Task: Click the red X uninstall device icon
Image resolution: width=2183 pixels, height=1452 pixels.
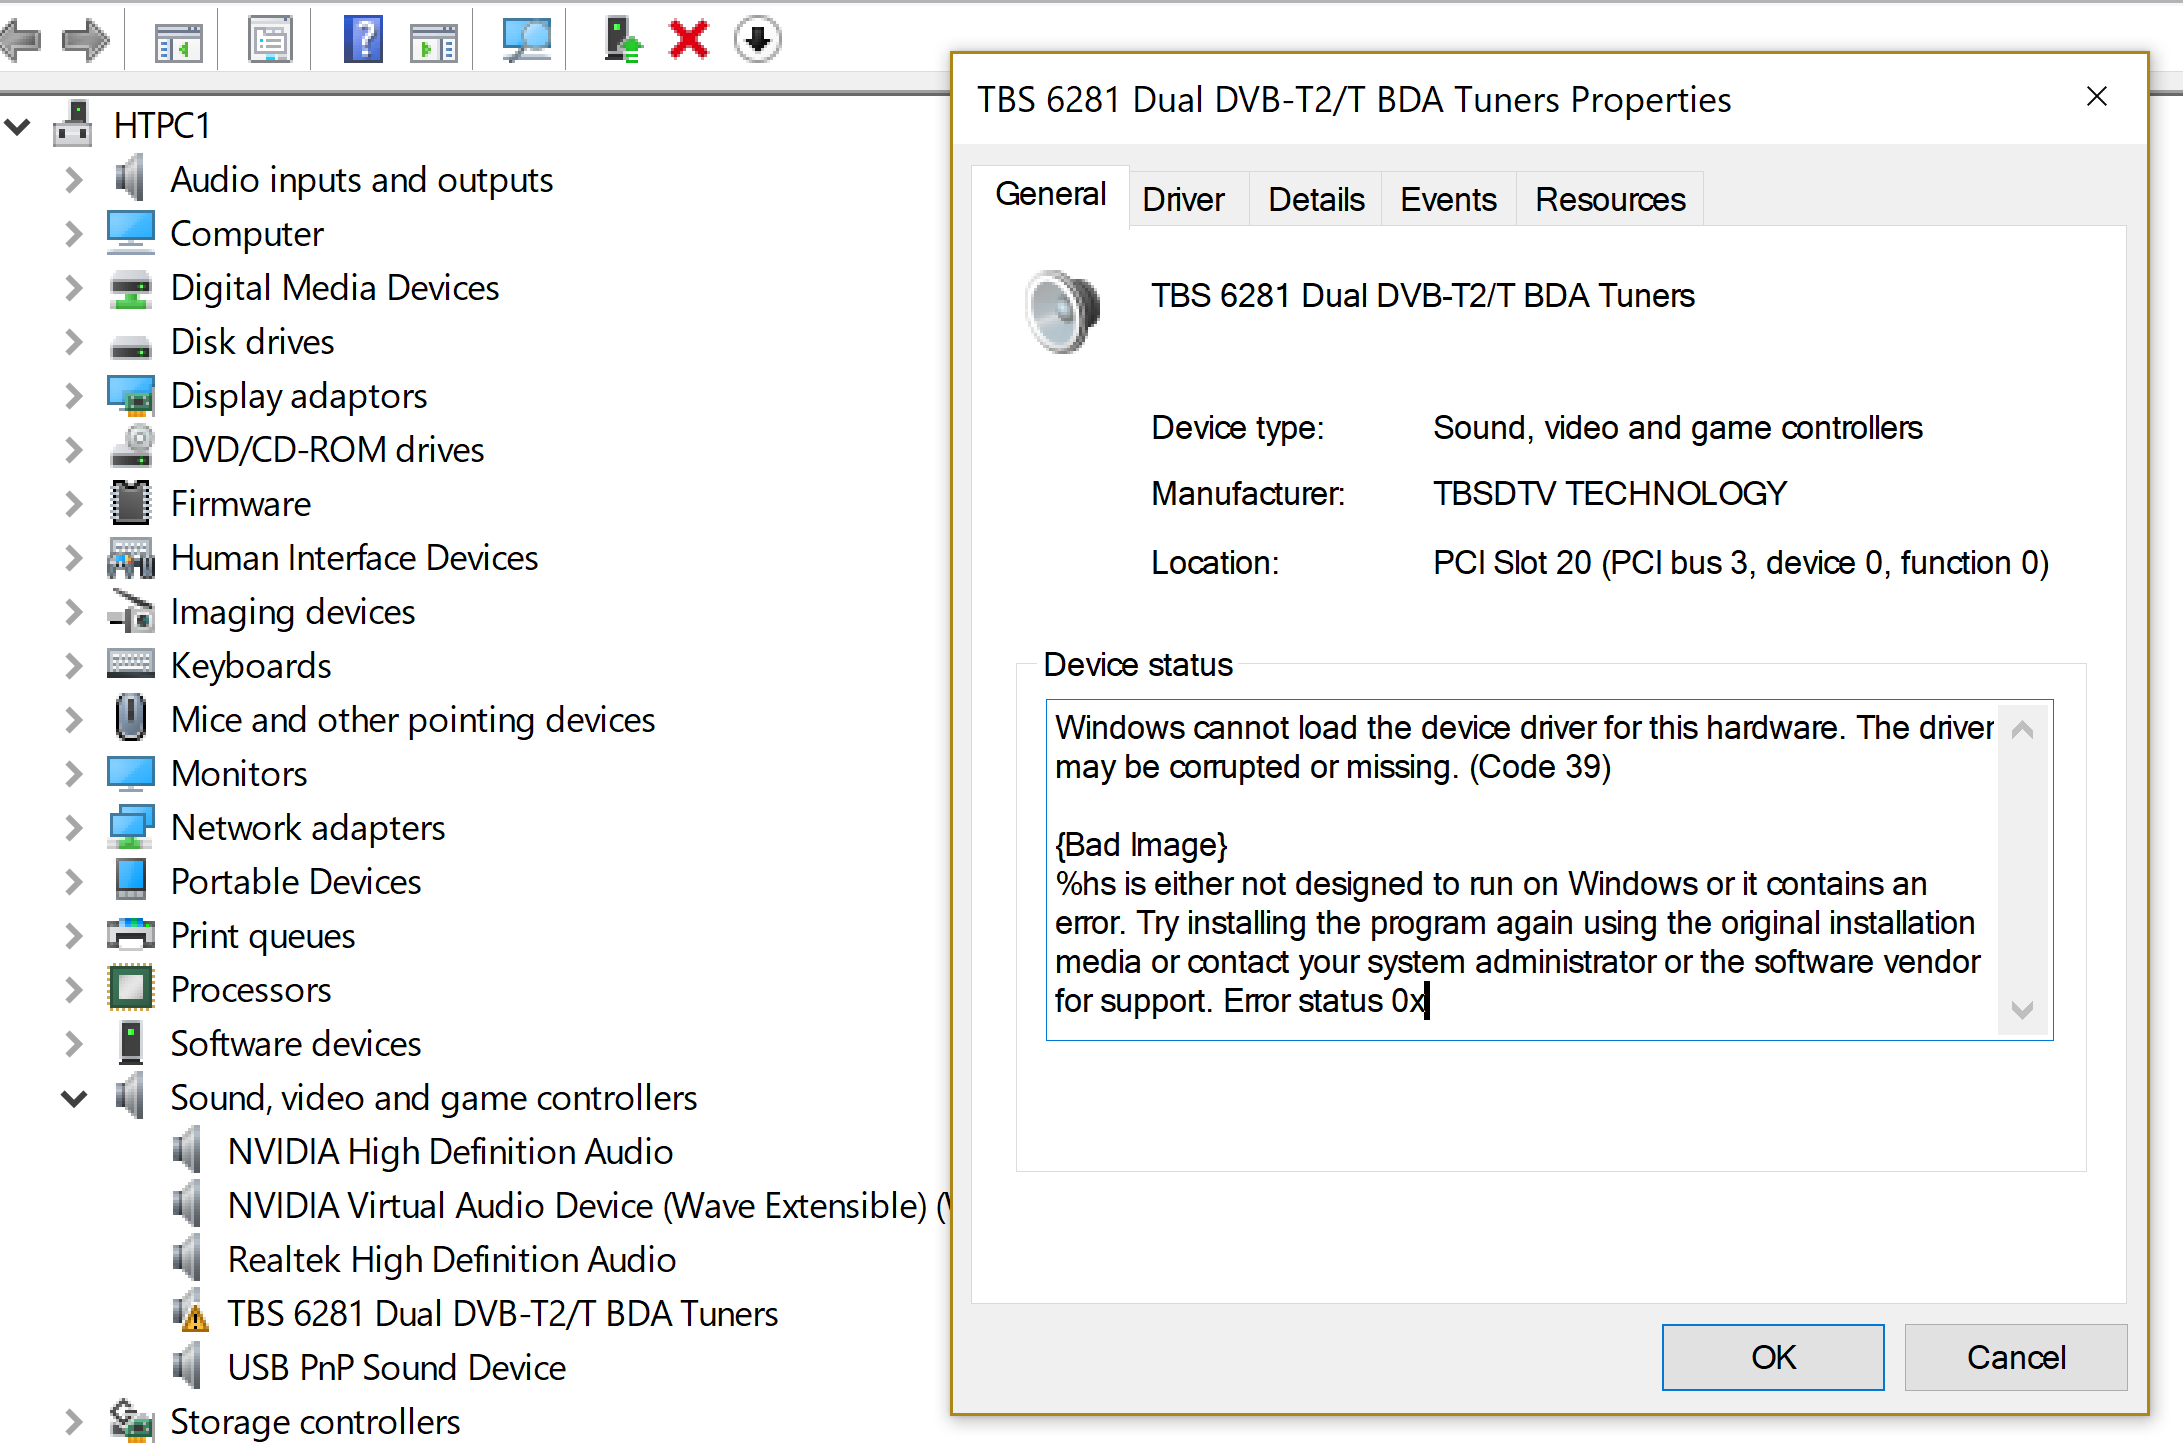Action: pos(689,40)
